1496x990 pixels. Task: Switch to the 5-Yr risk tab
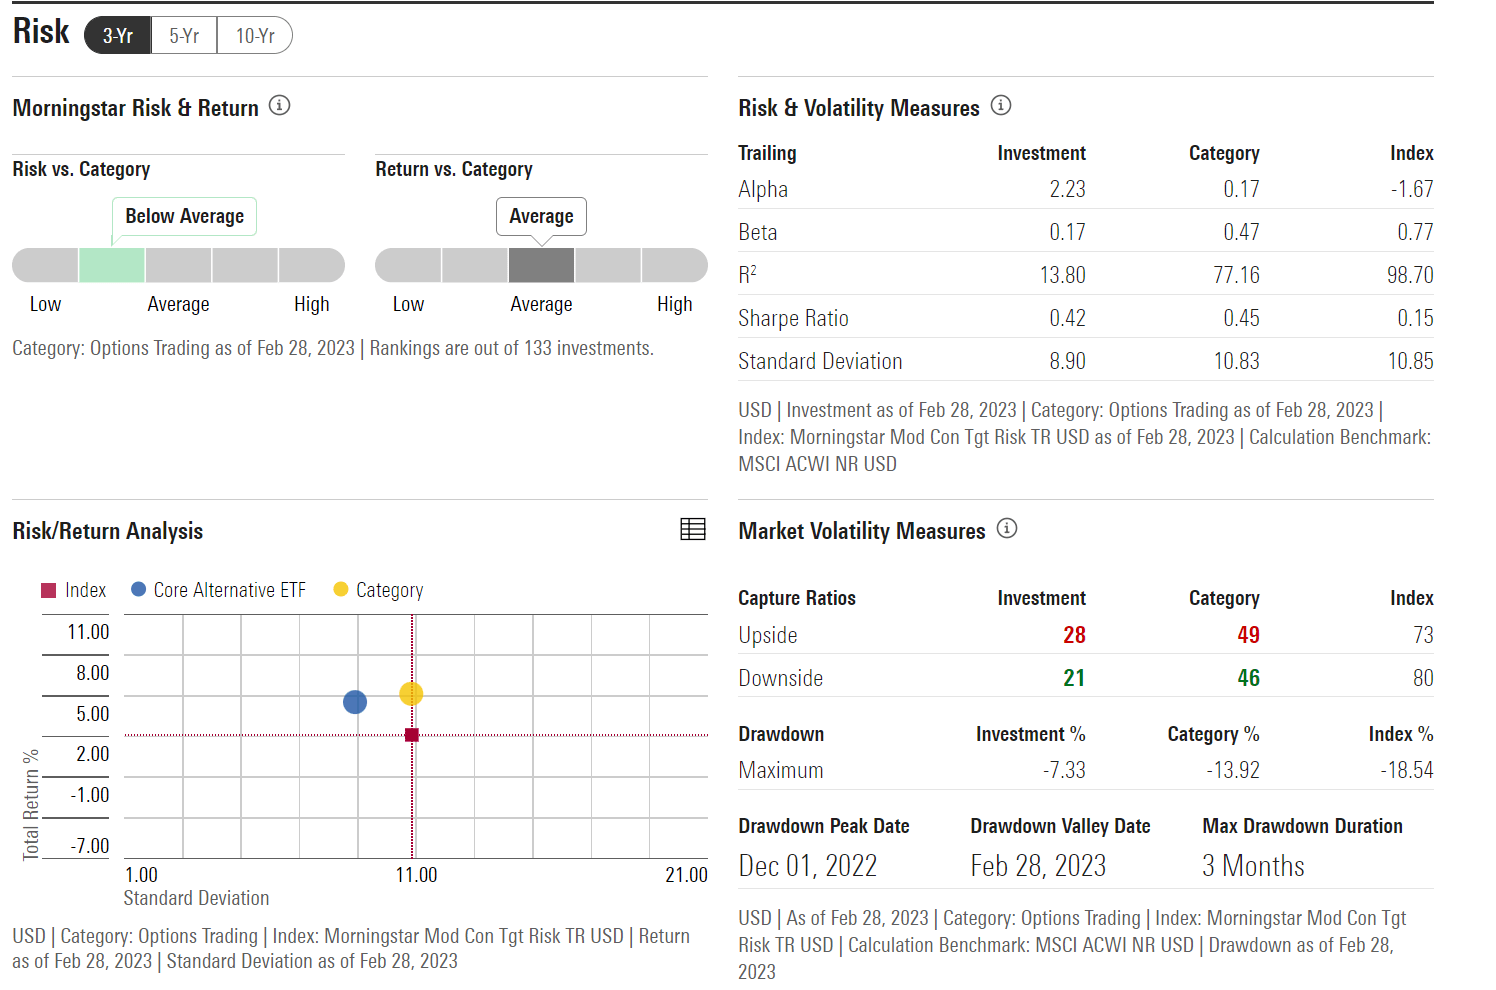click(x=183, y=35)
